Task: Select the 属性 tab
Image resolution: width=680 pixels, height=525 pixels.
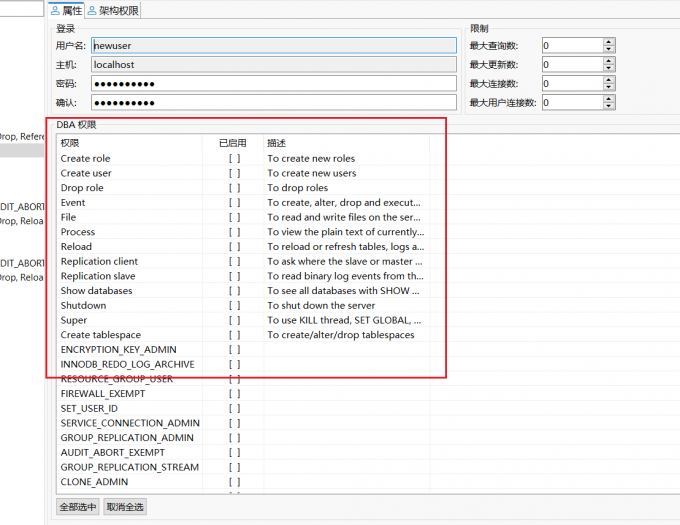Action: point(67,11)
